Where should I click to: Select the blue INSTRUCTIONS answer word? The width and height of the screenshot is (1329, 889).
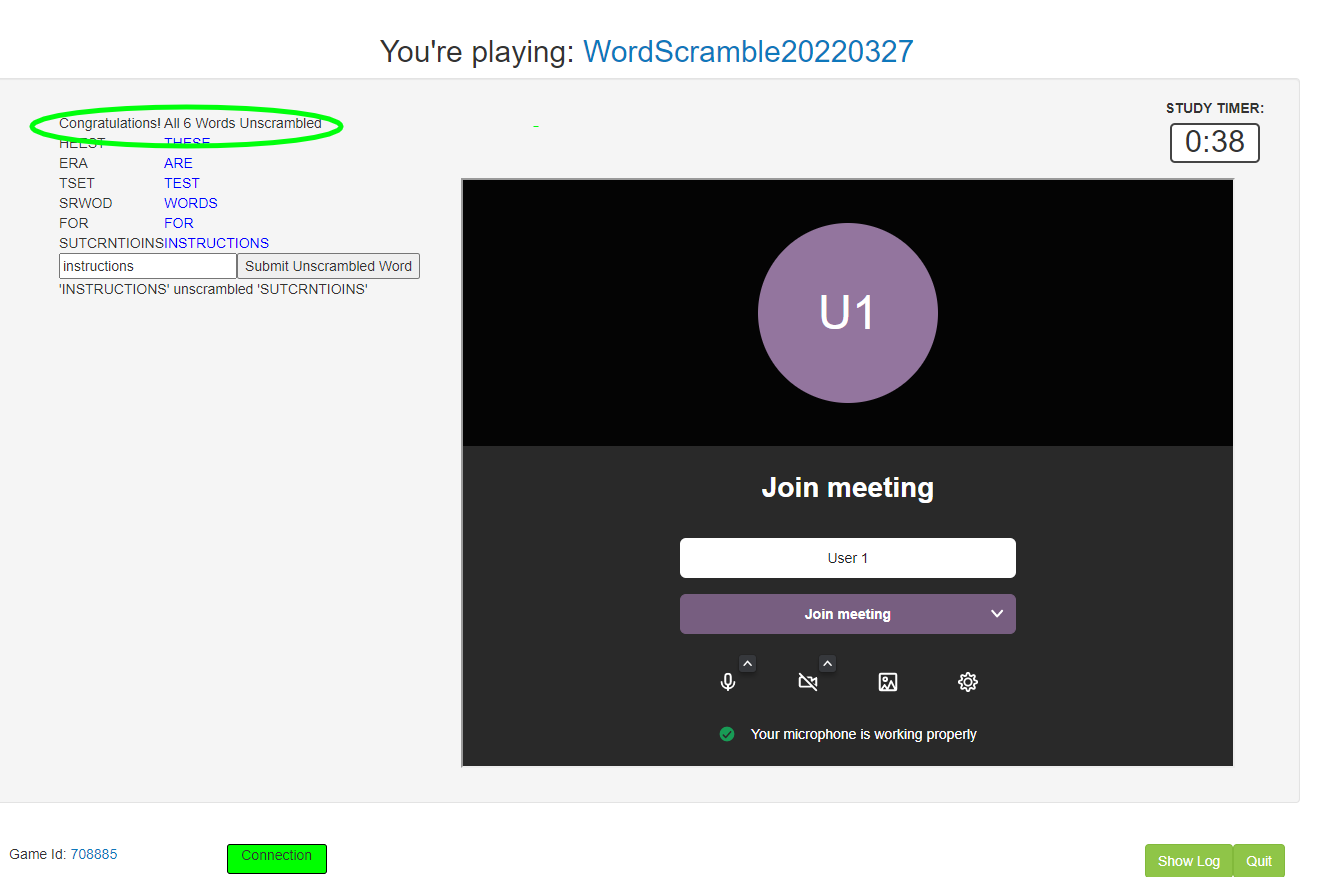click(217, 243)
